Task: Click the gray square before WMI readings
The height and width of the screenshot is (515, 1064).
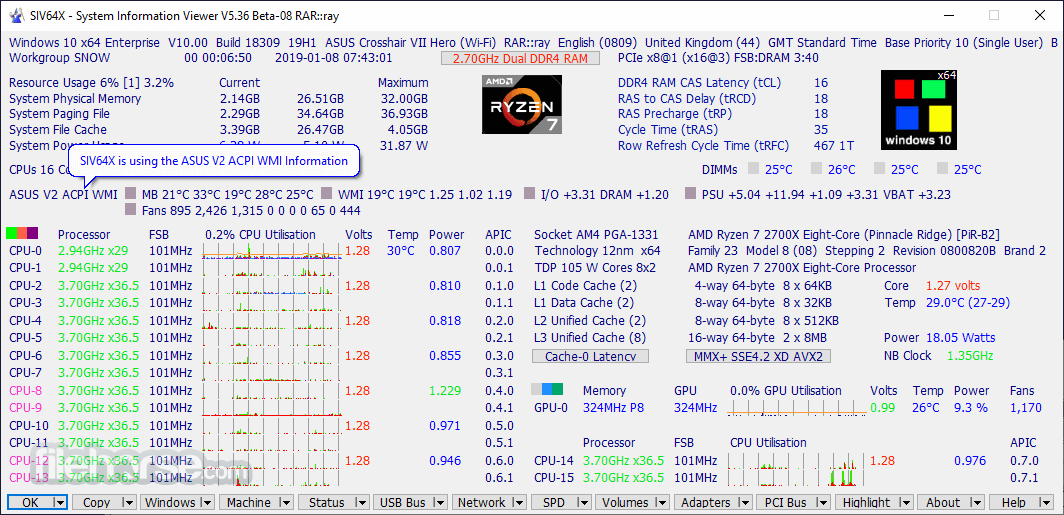Action: 326,195
